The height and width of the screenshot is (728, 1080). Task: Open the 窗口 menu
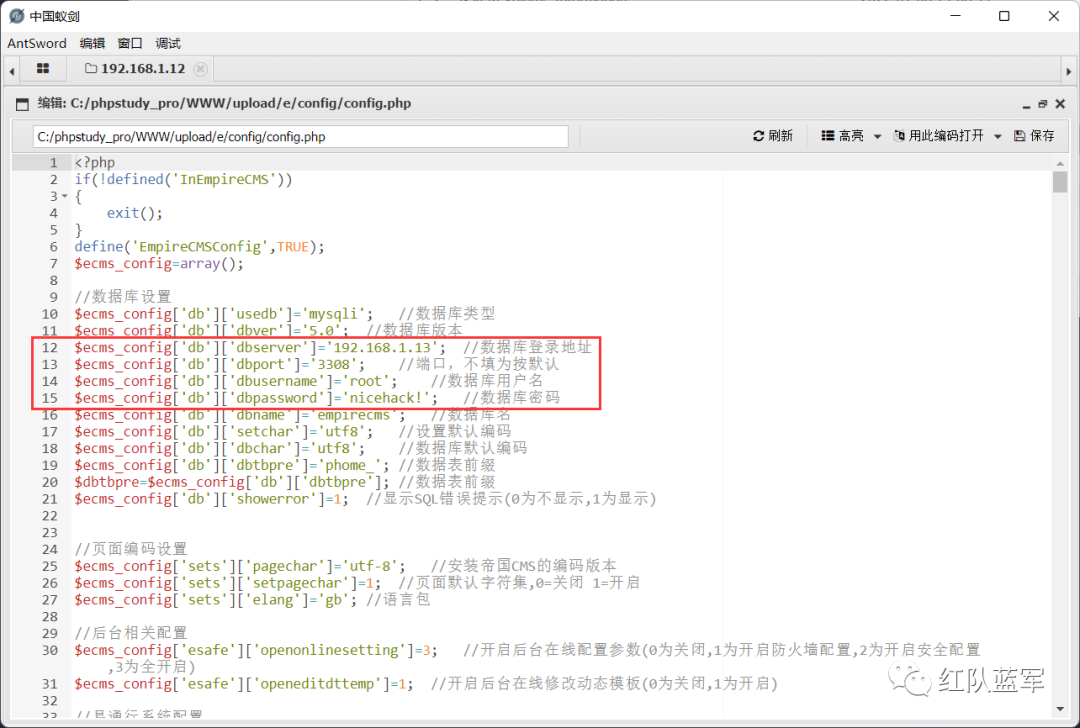pyautogui.click(x=129, y=43)
